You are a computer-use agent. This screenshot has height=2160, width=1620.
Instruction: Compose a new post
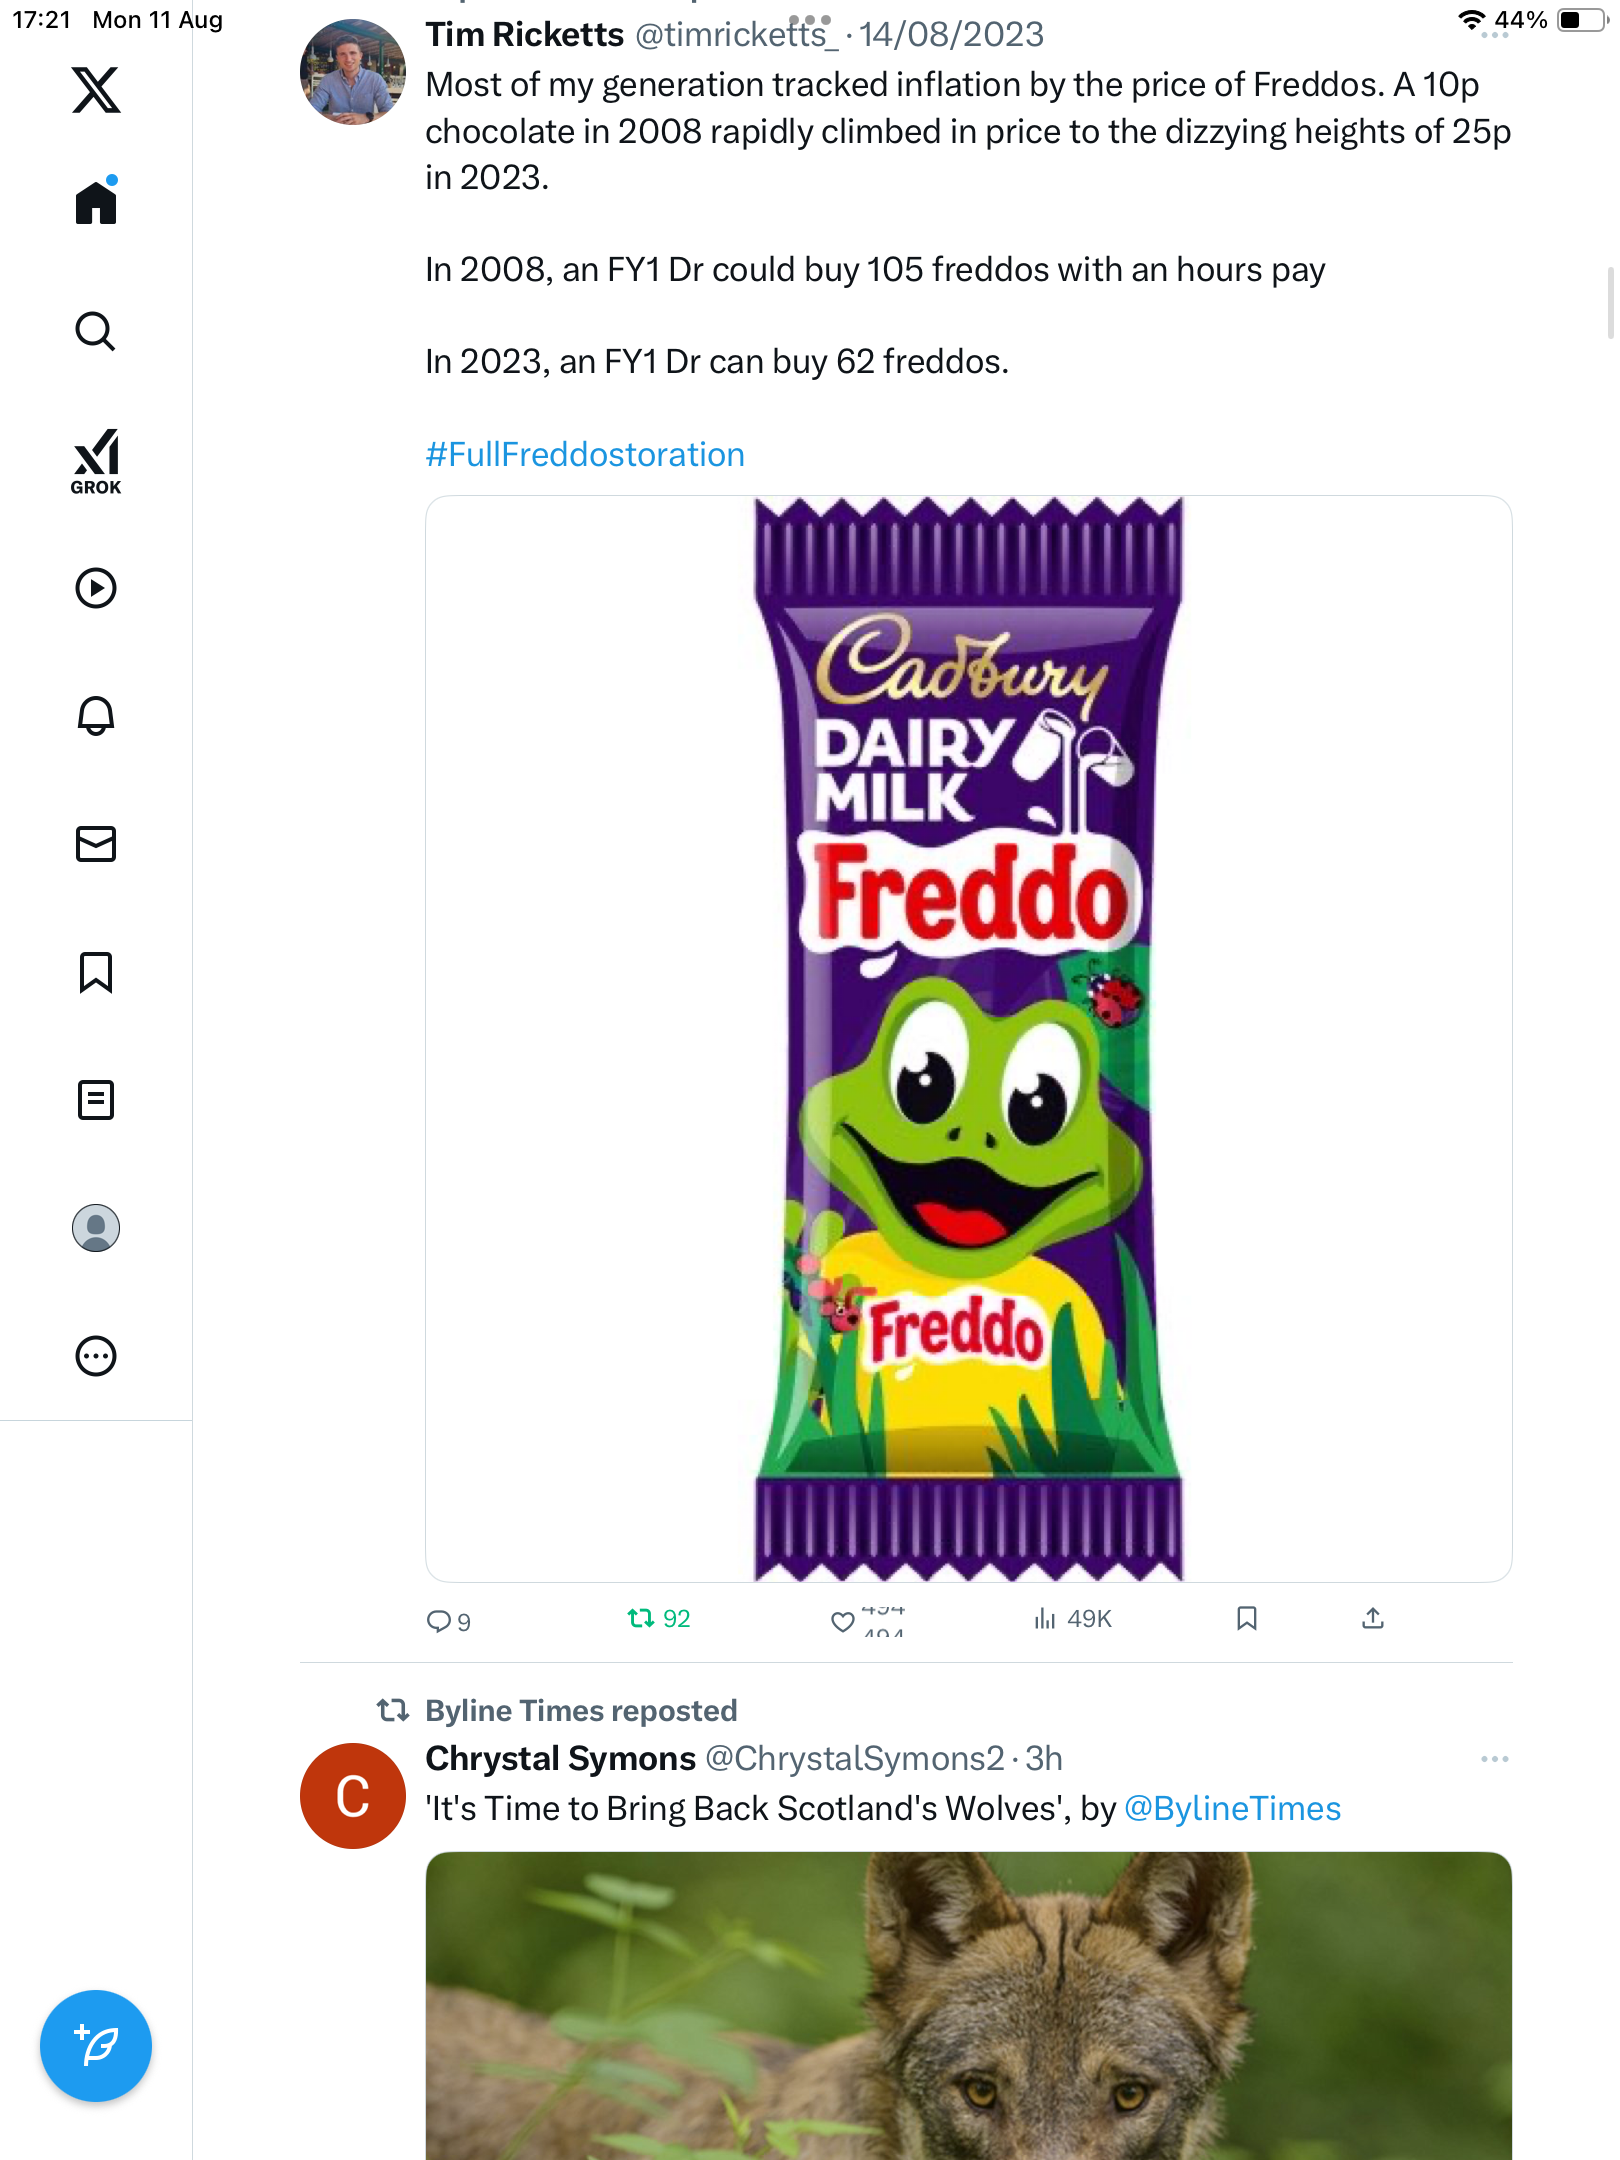coord(96,2046)
